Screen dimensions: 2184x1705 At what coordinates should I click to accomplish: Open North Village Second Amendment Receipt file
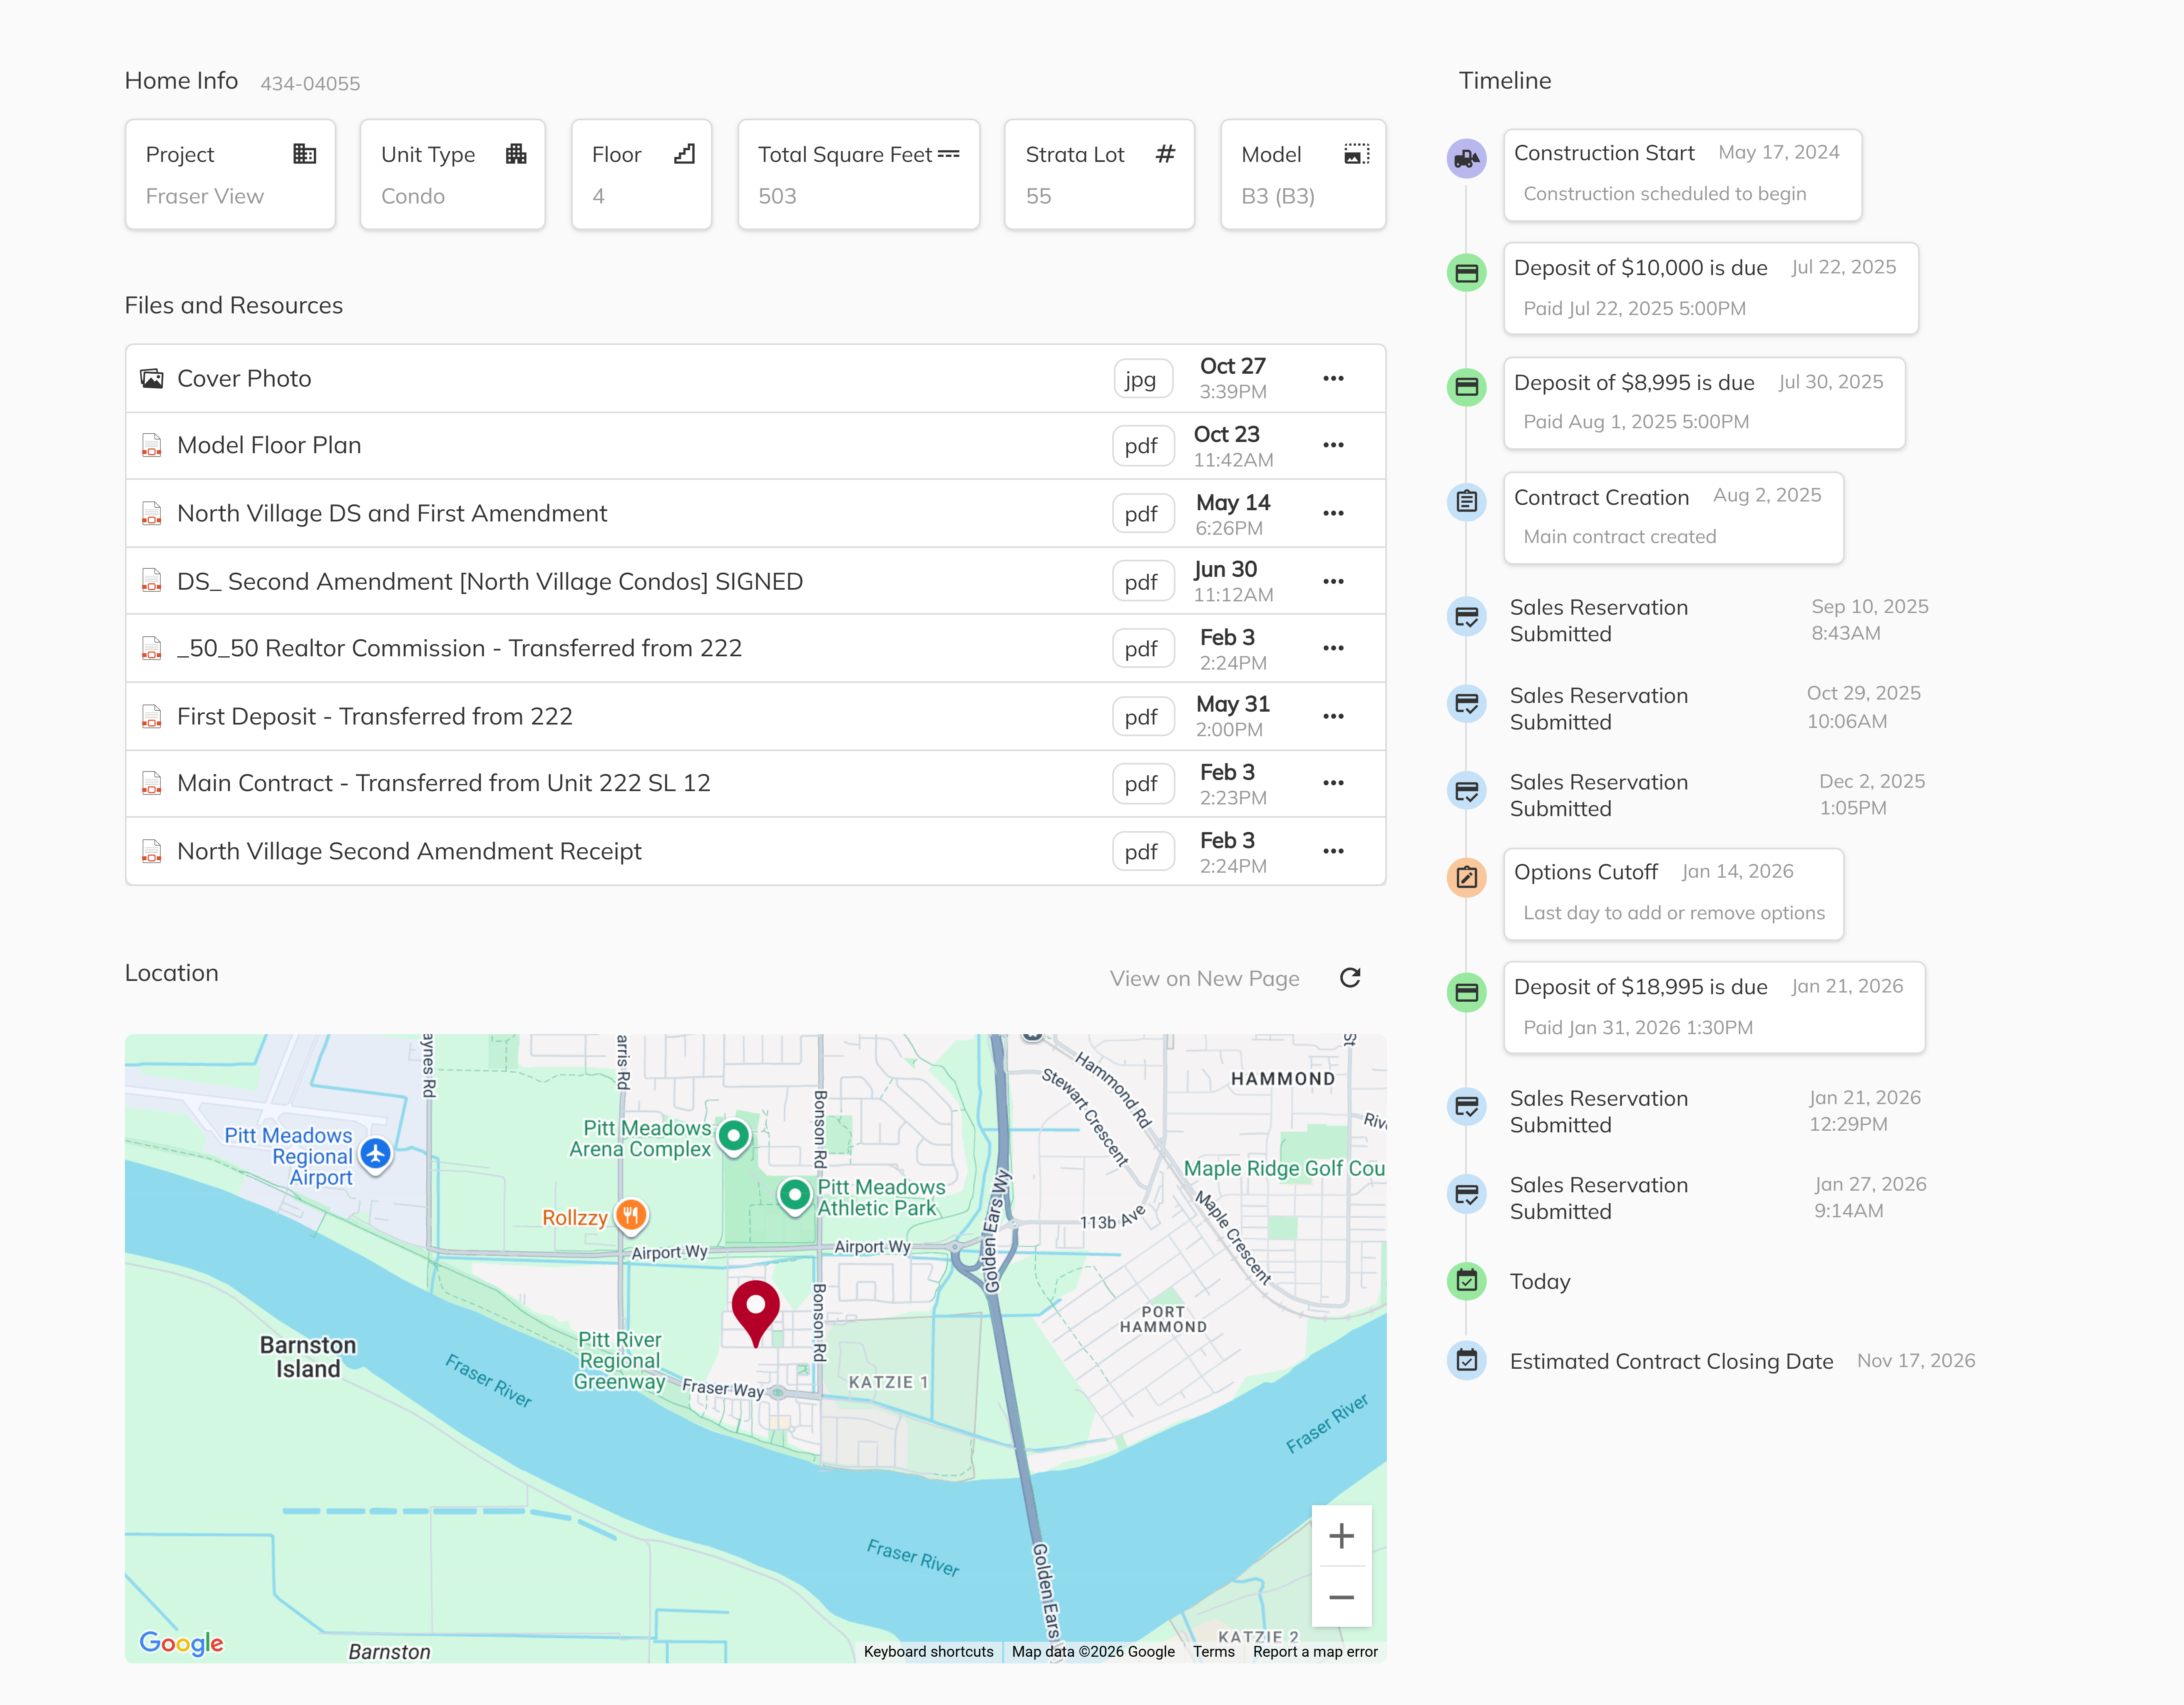click(x=409, y=852)
